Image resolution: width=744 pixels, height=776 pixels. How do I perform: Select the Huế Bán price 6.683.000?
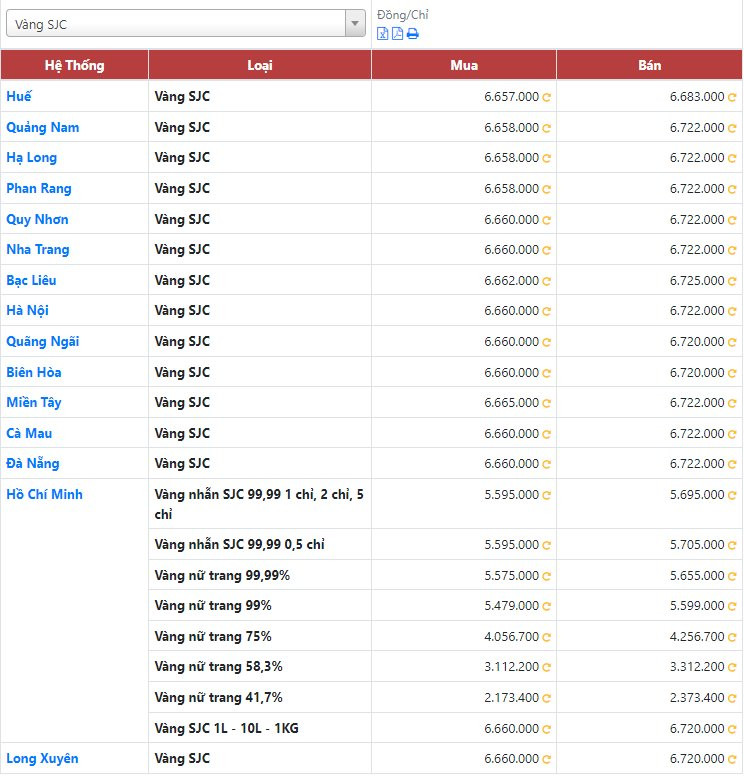point(697,97)
